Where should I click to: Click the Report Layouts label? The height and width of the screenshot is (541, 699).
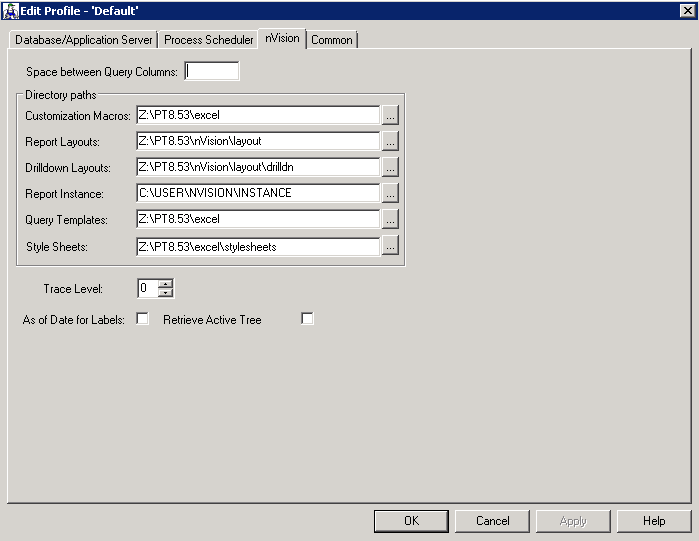pos(62,142)
